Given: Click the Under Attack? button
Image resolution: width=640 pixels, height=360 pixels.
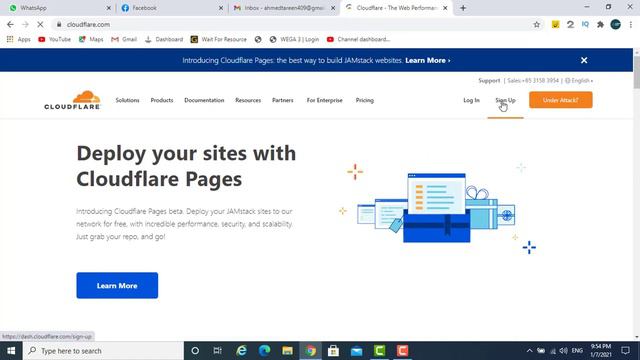Looking at the screenshot, I should click(x=560, y=100).
